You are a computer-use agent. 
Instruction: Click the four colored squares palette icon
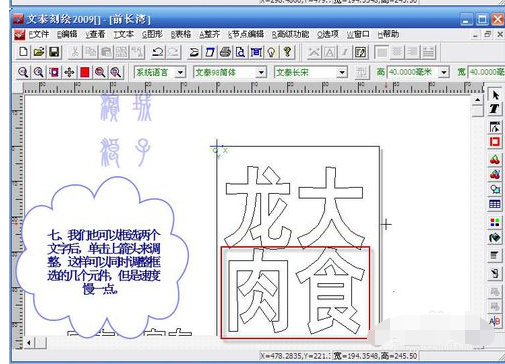point(495,222)
